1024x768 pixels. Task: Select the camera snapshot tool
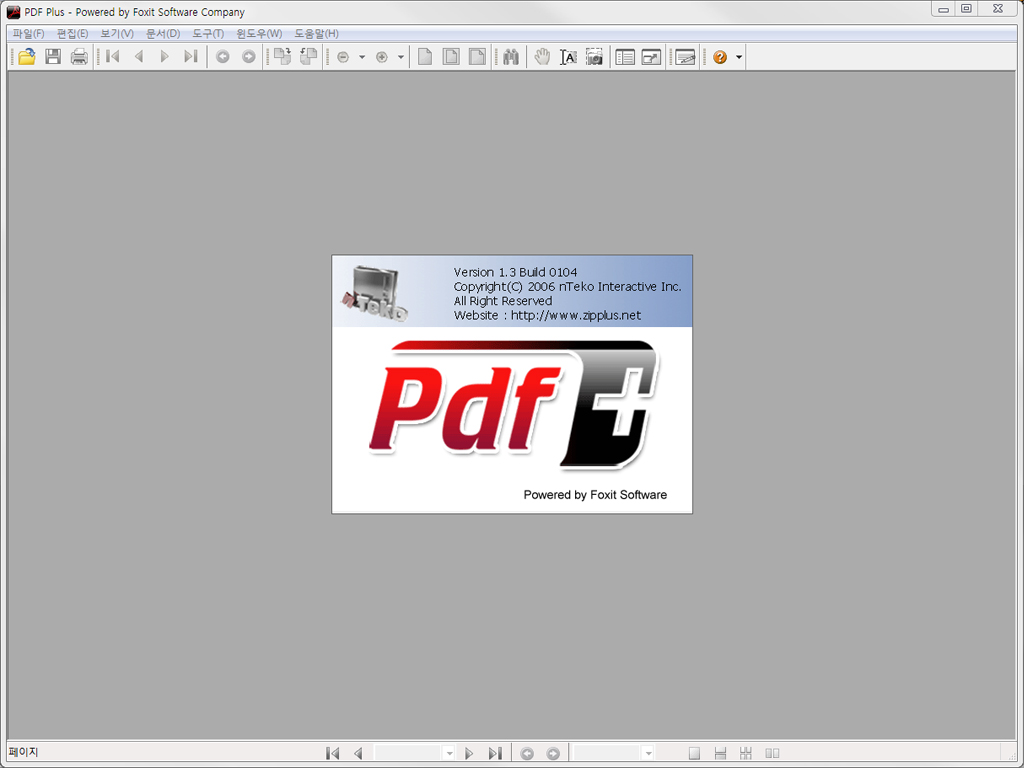(594, 57)
